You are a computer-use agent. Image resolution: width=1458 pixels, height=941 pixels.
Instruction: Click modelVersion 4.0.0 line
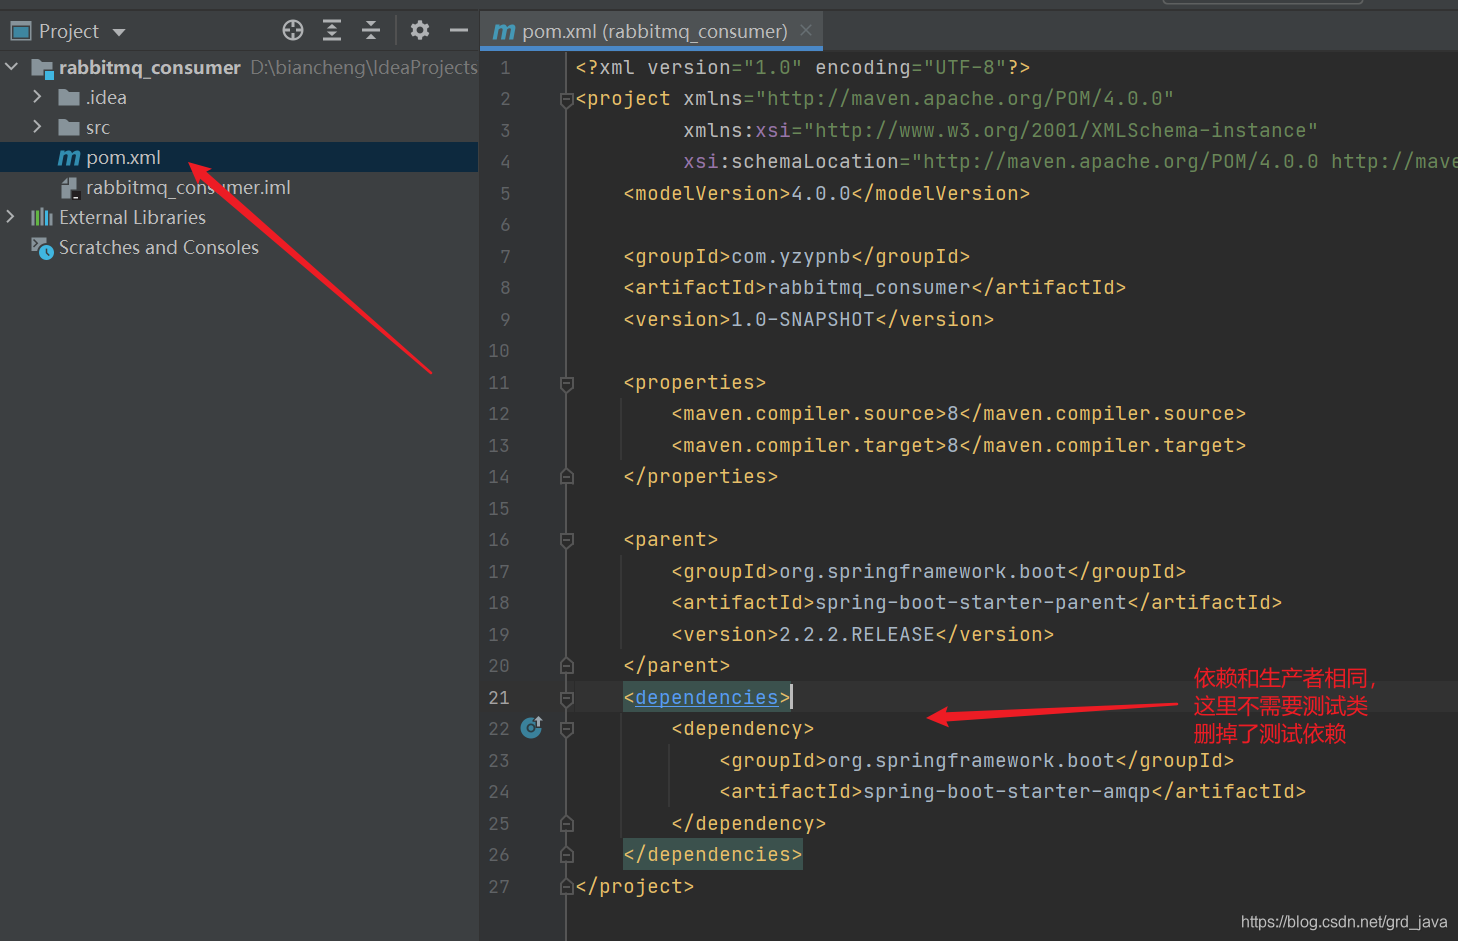pos(827,193)
